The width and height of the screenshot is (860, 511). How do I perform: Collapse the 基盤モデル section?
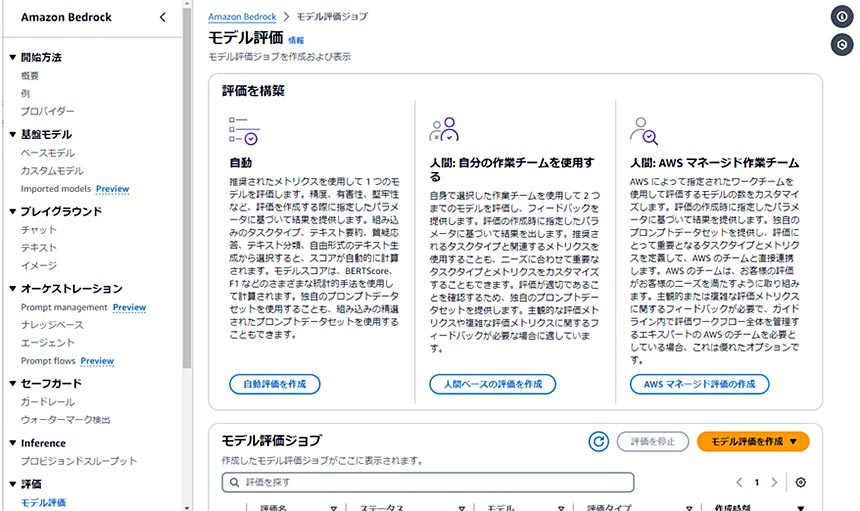[13, 134]
